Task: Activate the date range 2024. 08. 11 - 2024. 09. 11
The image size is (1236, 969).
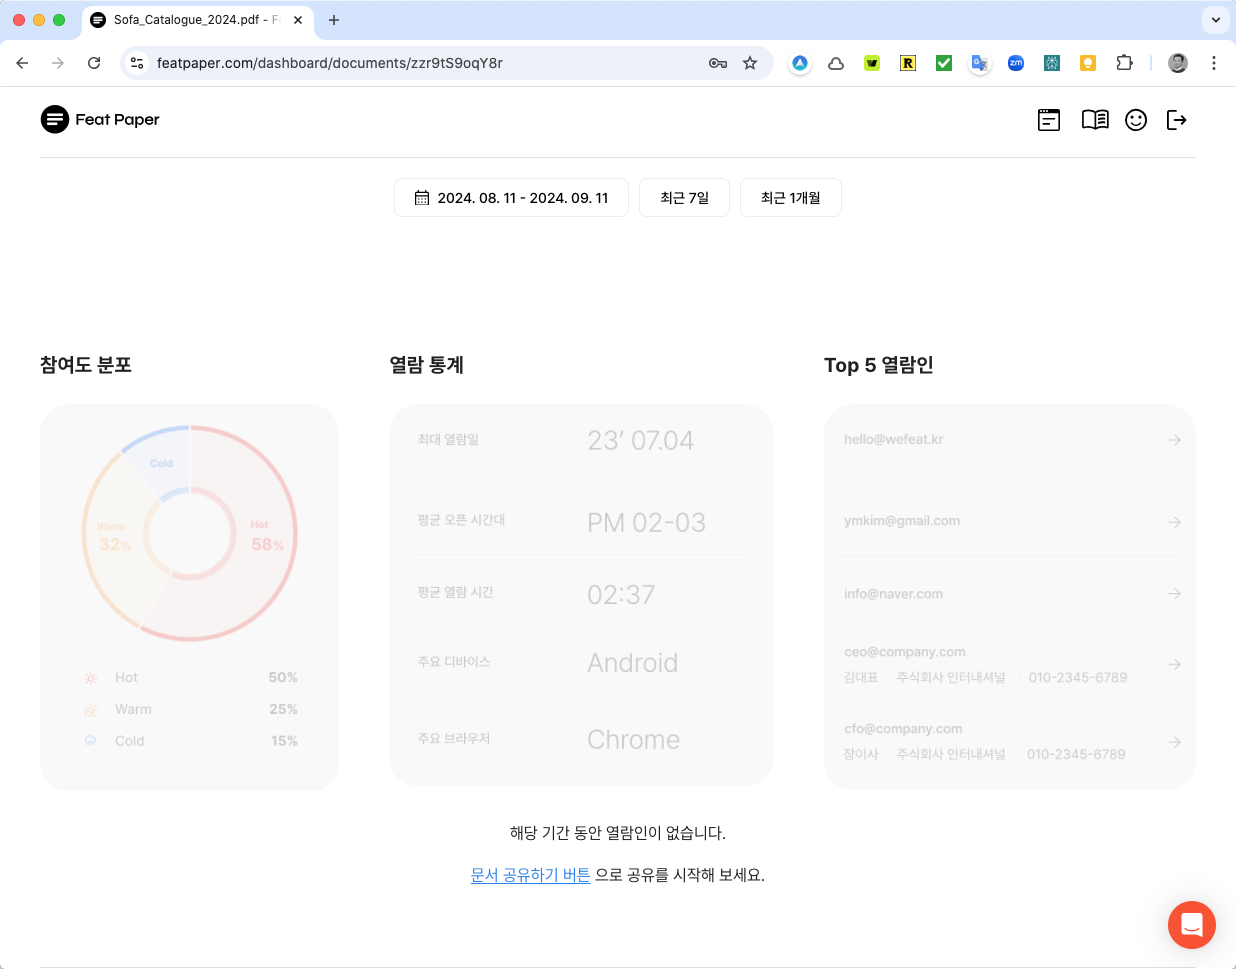Action: point(511,197)
